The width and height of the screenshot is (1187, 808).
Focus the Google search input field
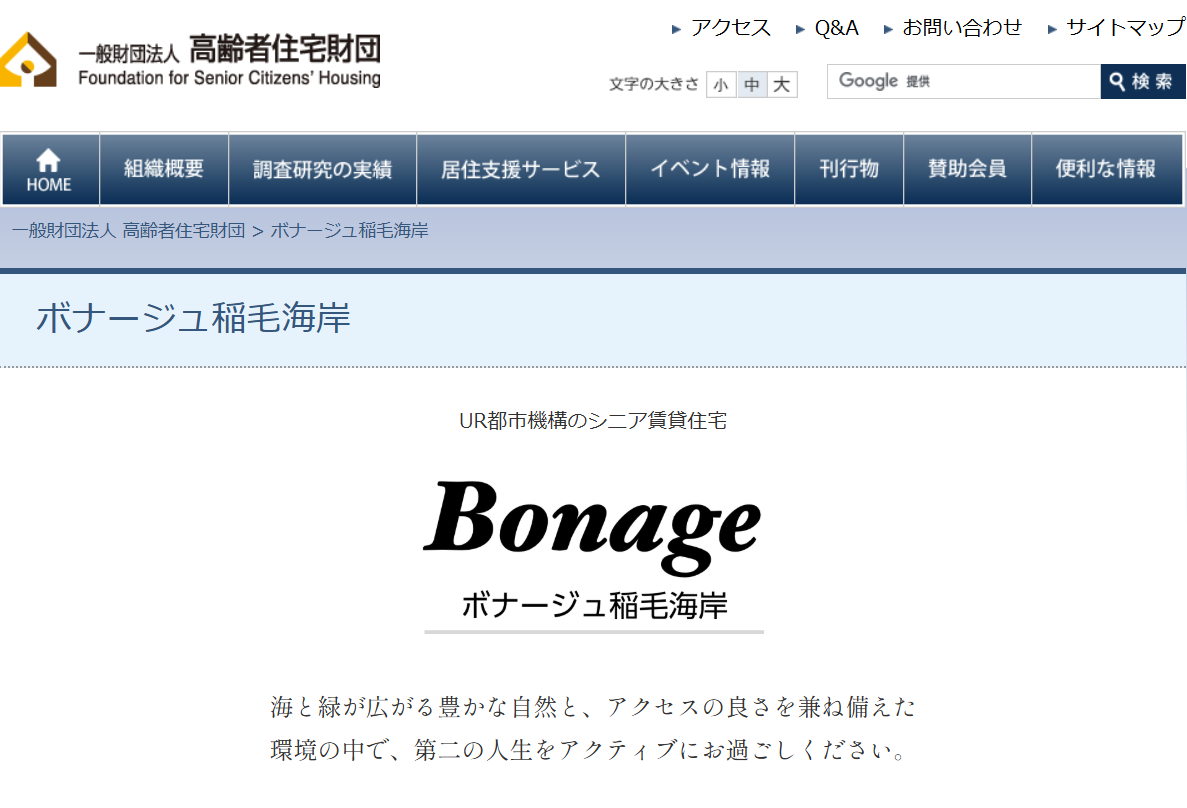tap(964, 81)
